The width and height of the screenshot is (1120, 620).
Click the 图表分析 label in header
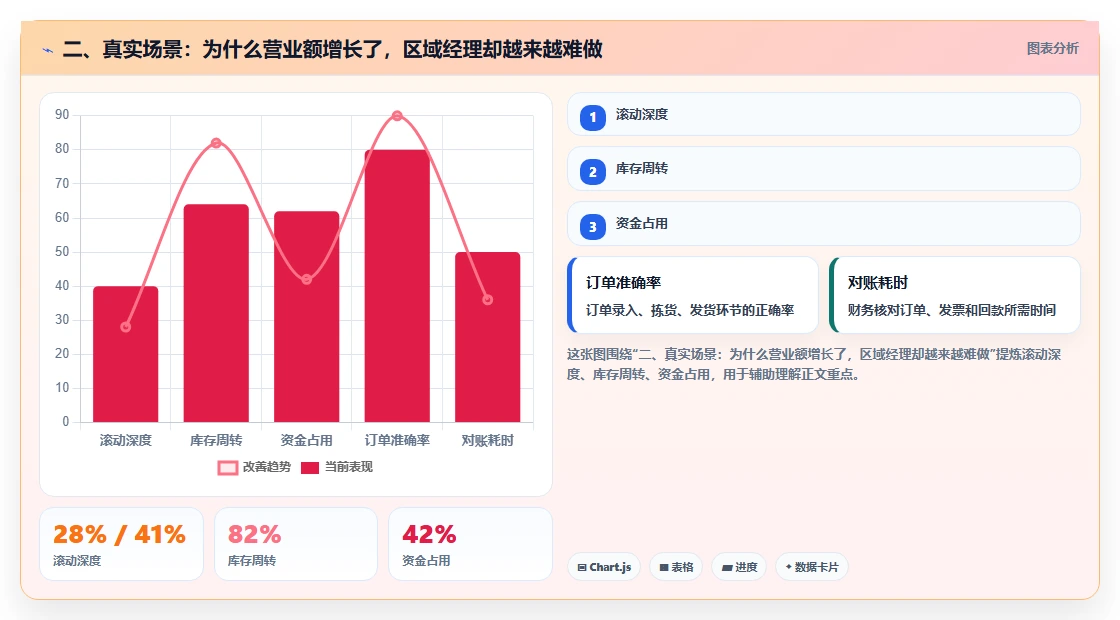click(1052, 49)
